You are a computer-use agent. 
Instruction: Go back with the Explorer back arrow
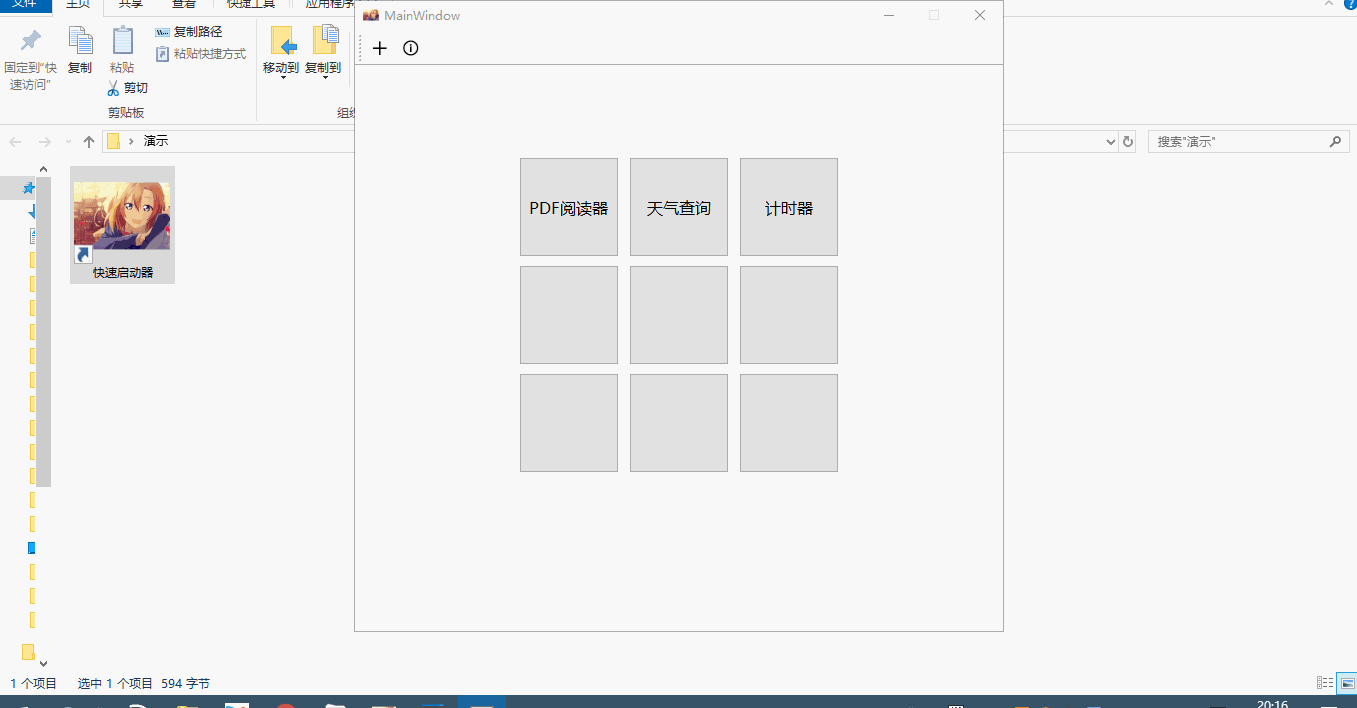15,142
